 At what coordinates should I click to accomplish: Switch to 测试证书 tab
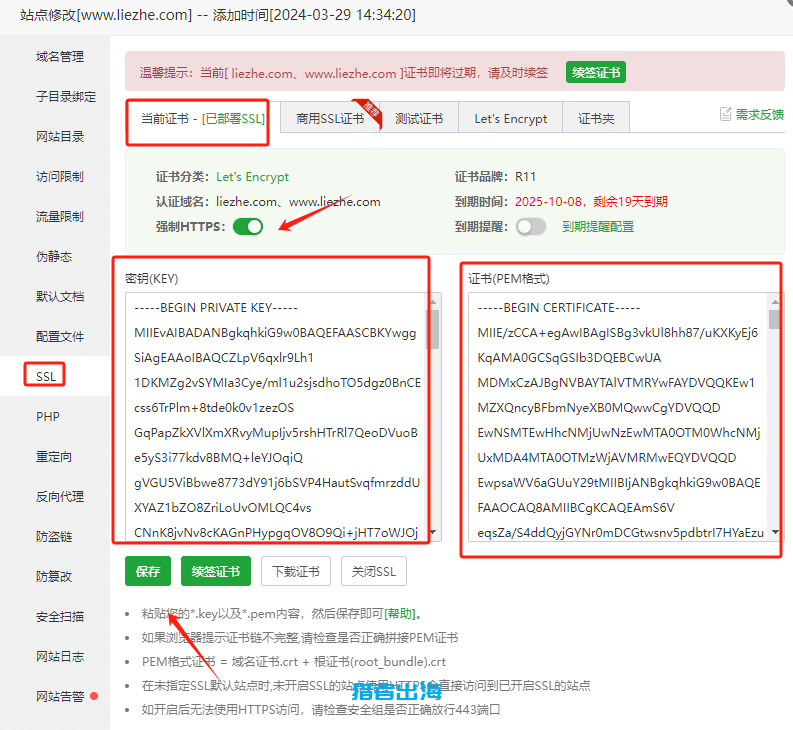point(419,119)
